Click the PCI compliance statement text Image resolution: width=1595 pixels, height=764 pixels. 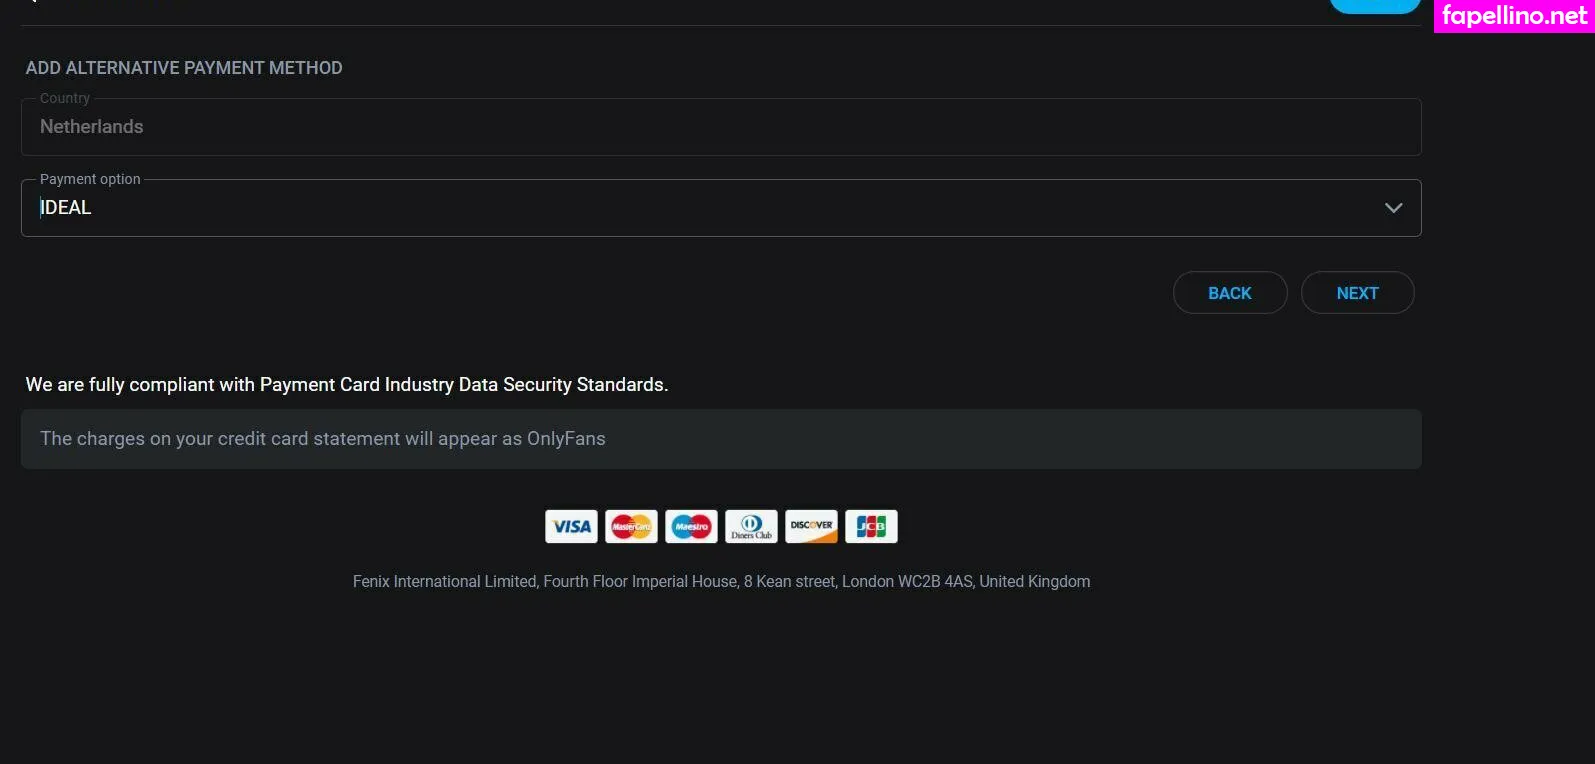point(347,385)
